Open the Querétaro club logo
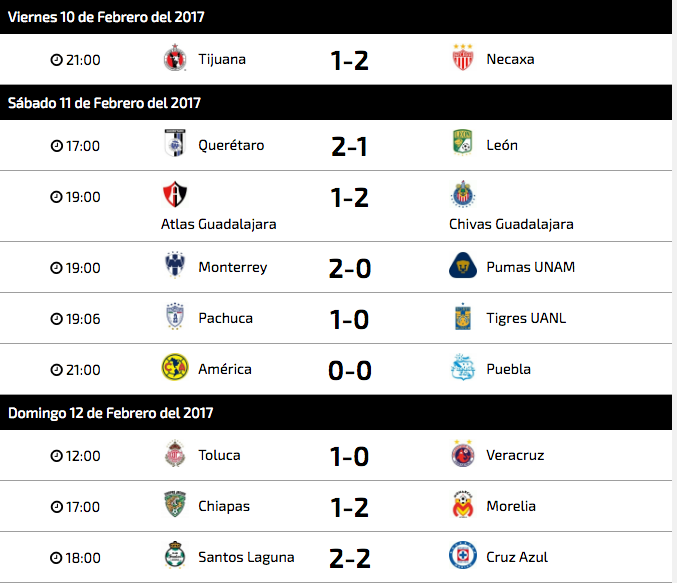 click(175, 143)
